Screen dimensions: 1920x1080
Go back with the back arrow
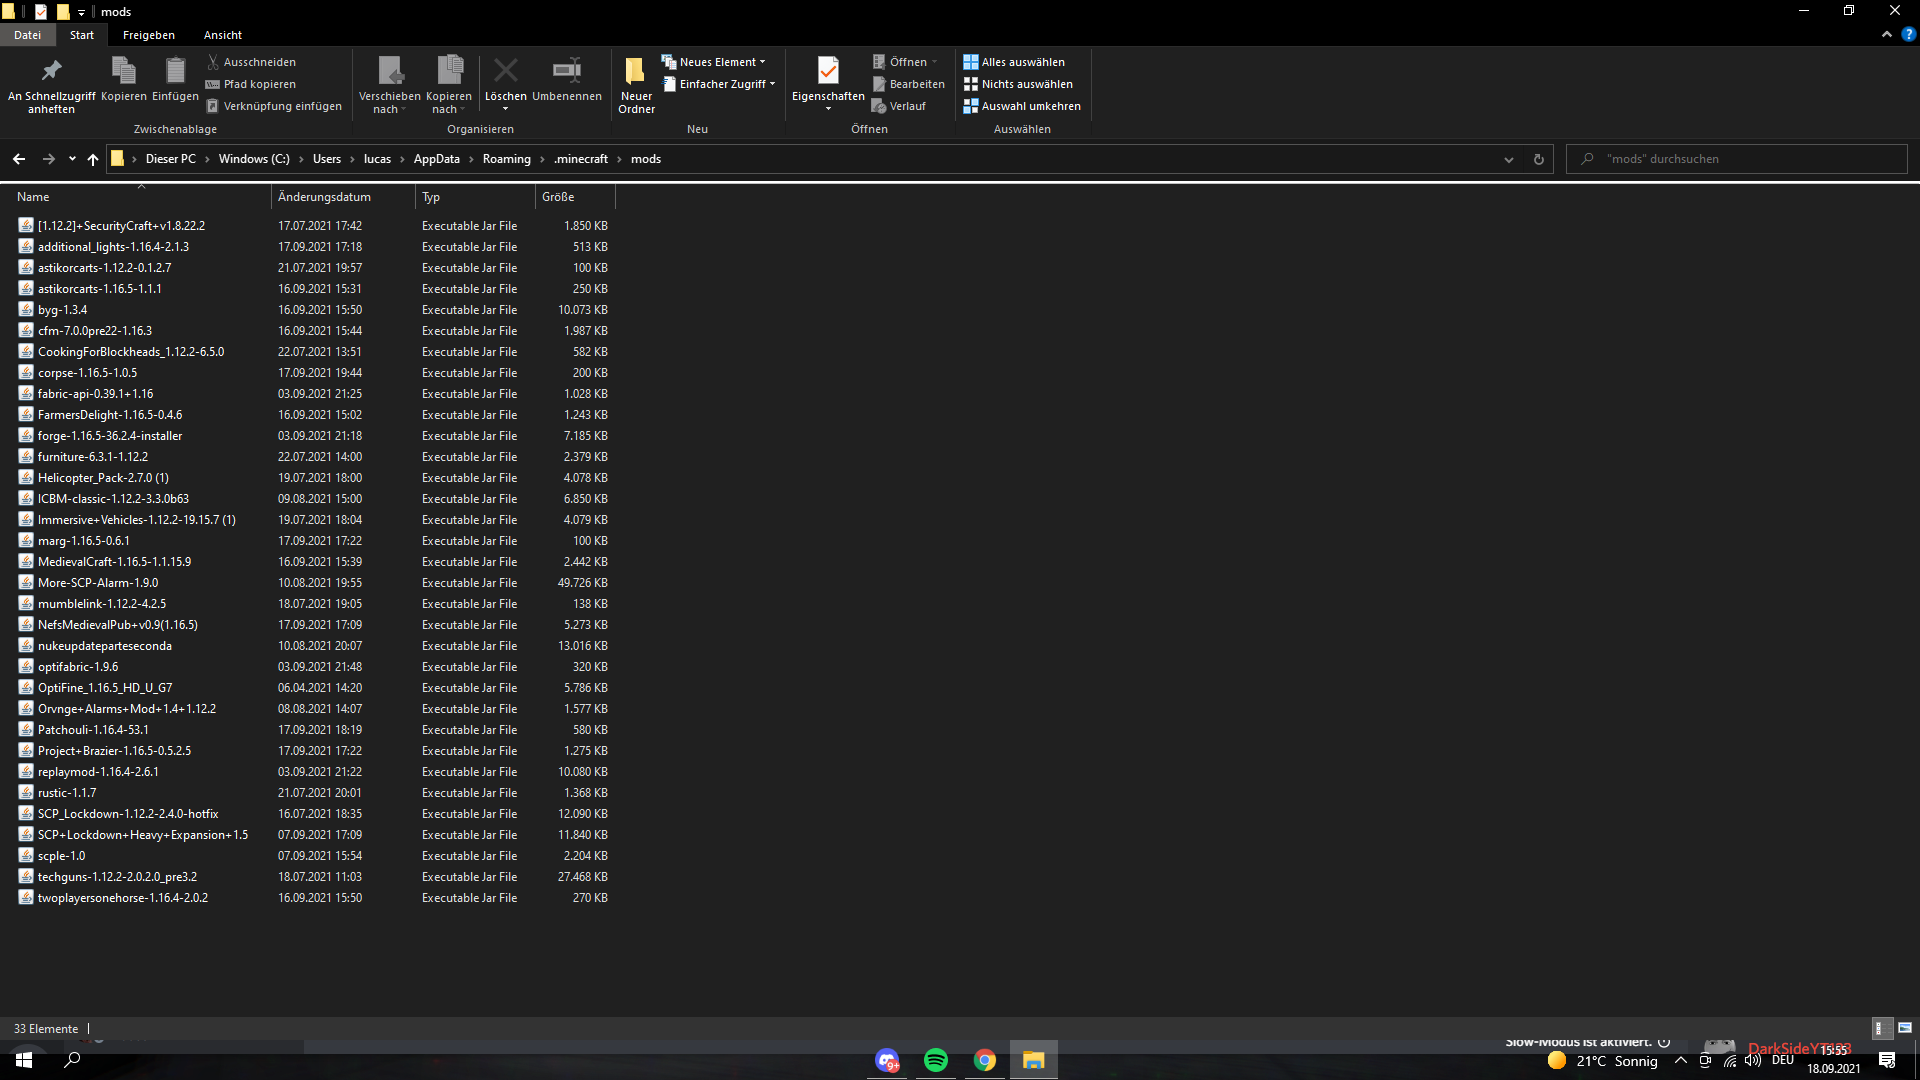(x=19, y=159)
